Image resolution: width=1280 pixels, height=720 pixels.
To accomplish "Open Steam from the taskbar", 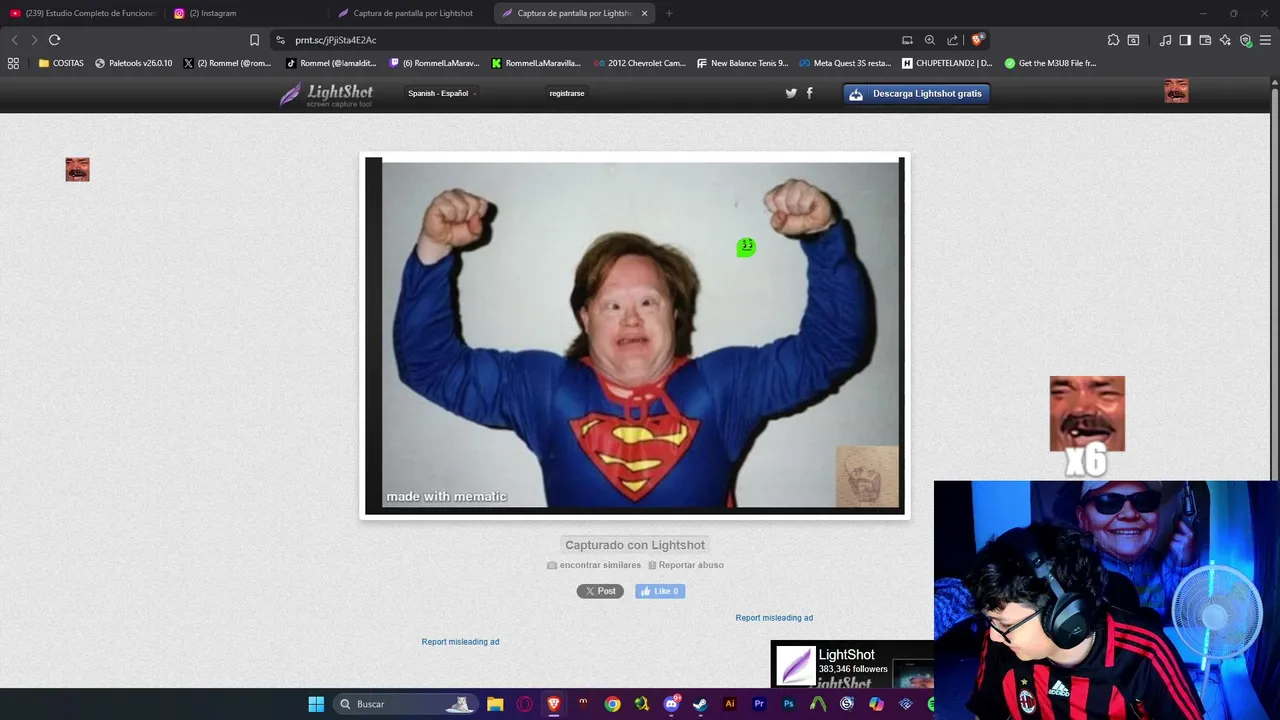I will click(700, 704).
